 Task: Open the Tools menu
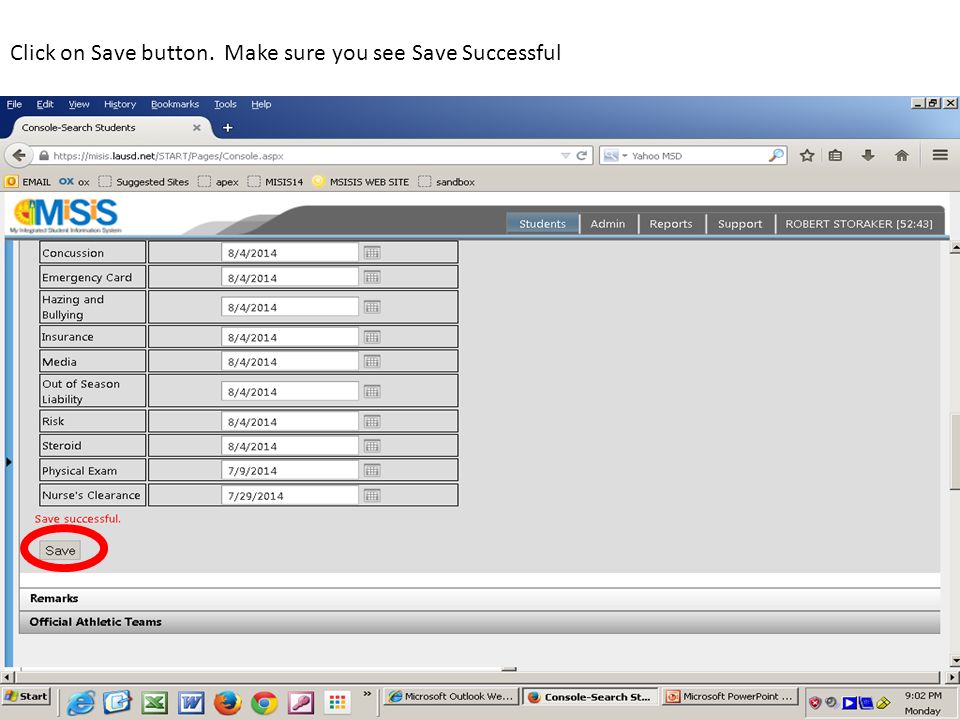(225, 104)
